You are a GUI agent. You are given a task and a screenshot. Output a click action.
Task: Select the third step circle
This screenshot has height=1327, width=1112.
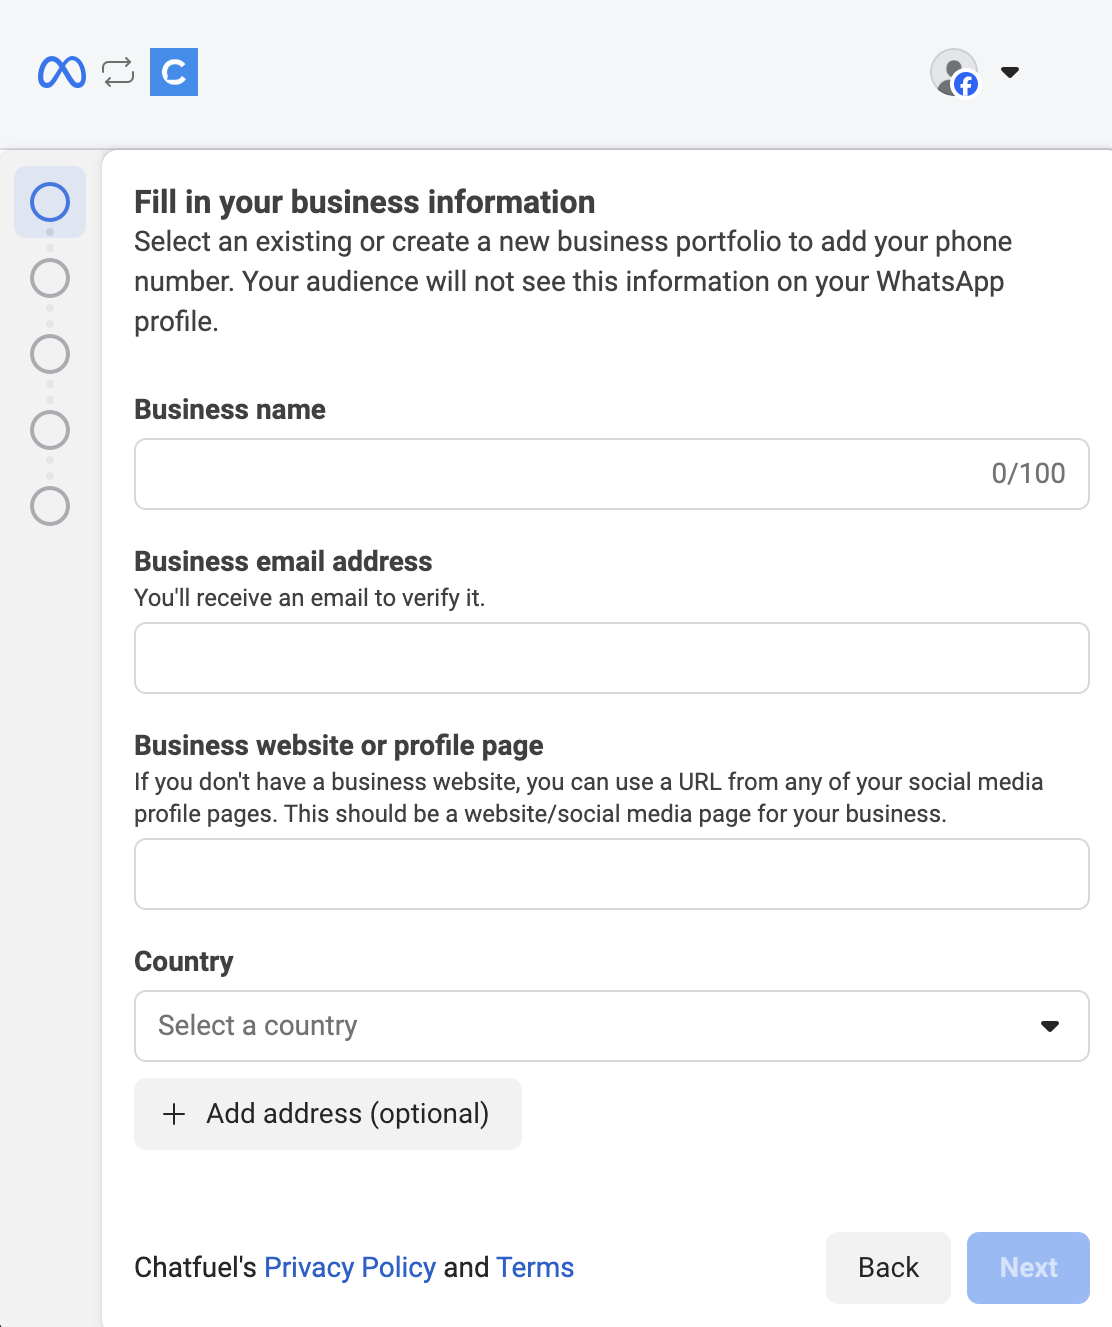(x=50, y=354)
